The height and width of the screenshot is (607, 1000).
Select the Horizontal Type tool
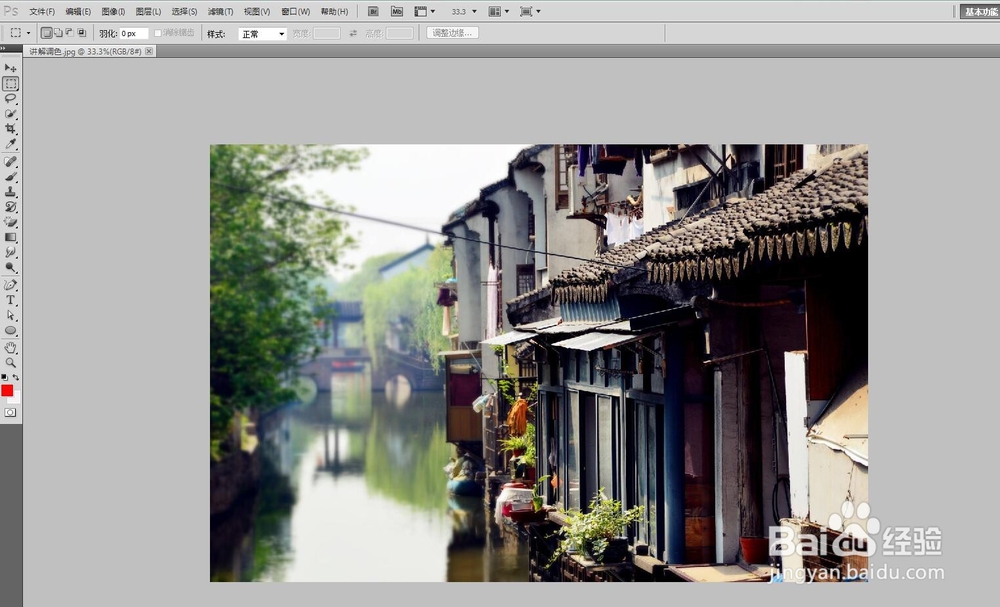point(10,300)
